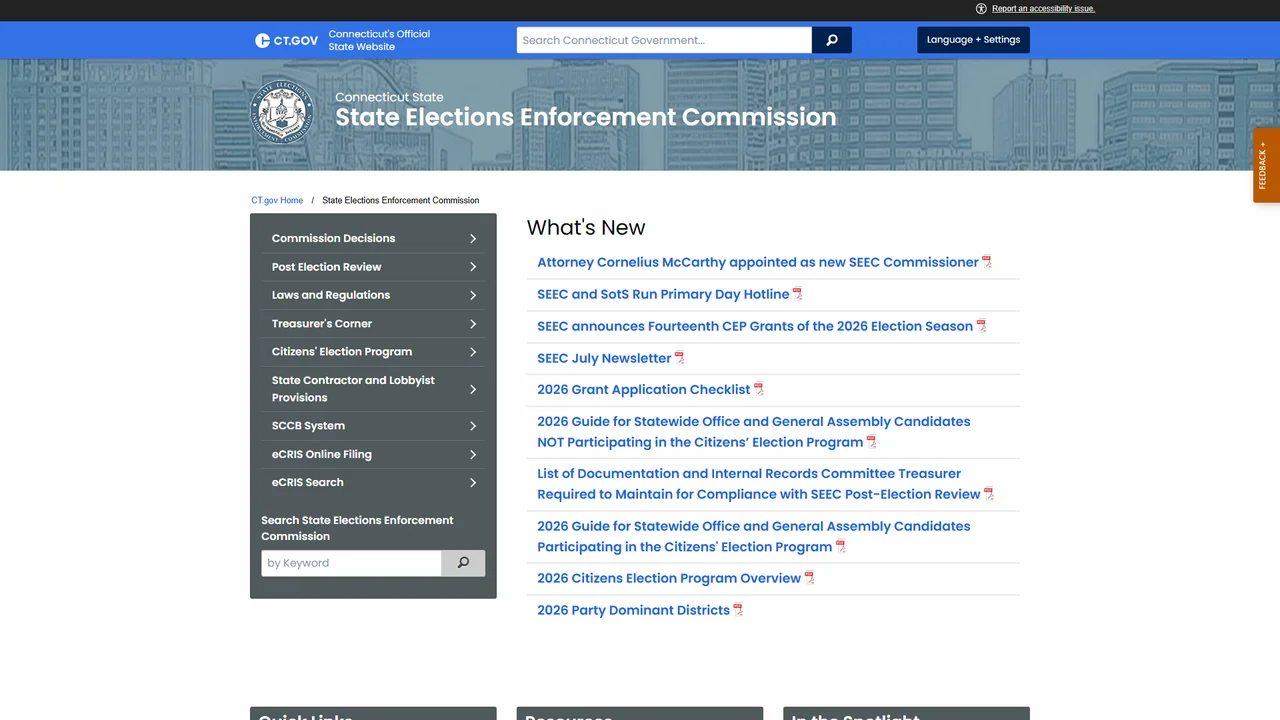Click PDF icon after Post-Election Review documentation link
The width and height of the screenshot is (1280, 720).
click(x=989, y=494)
